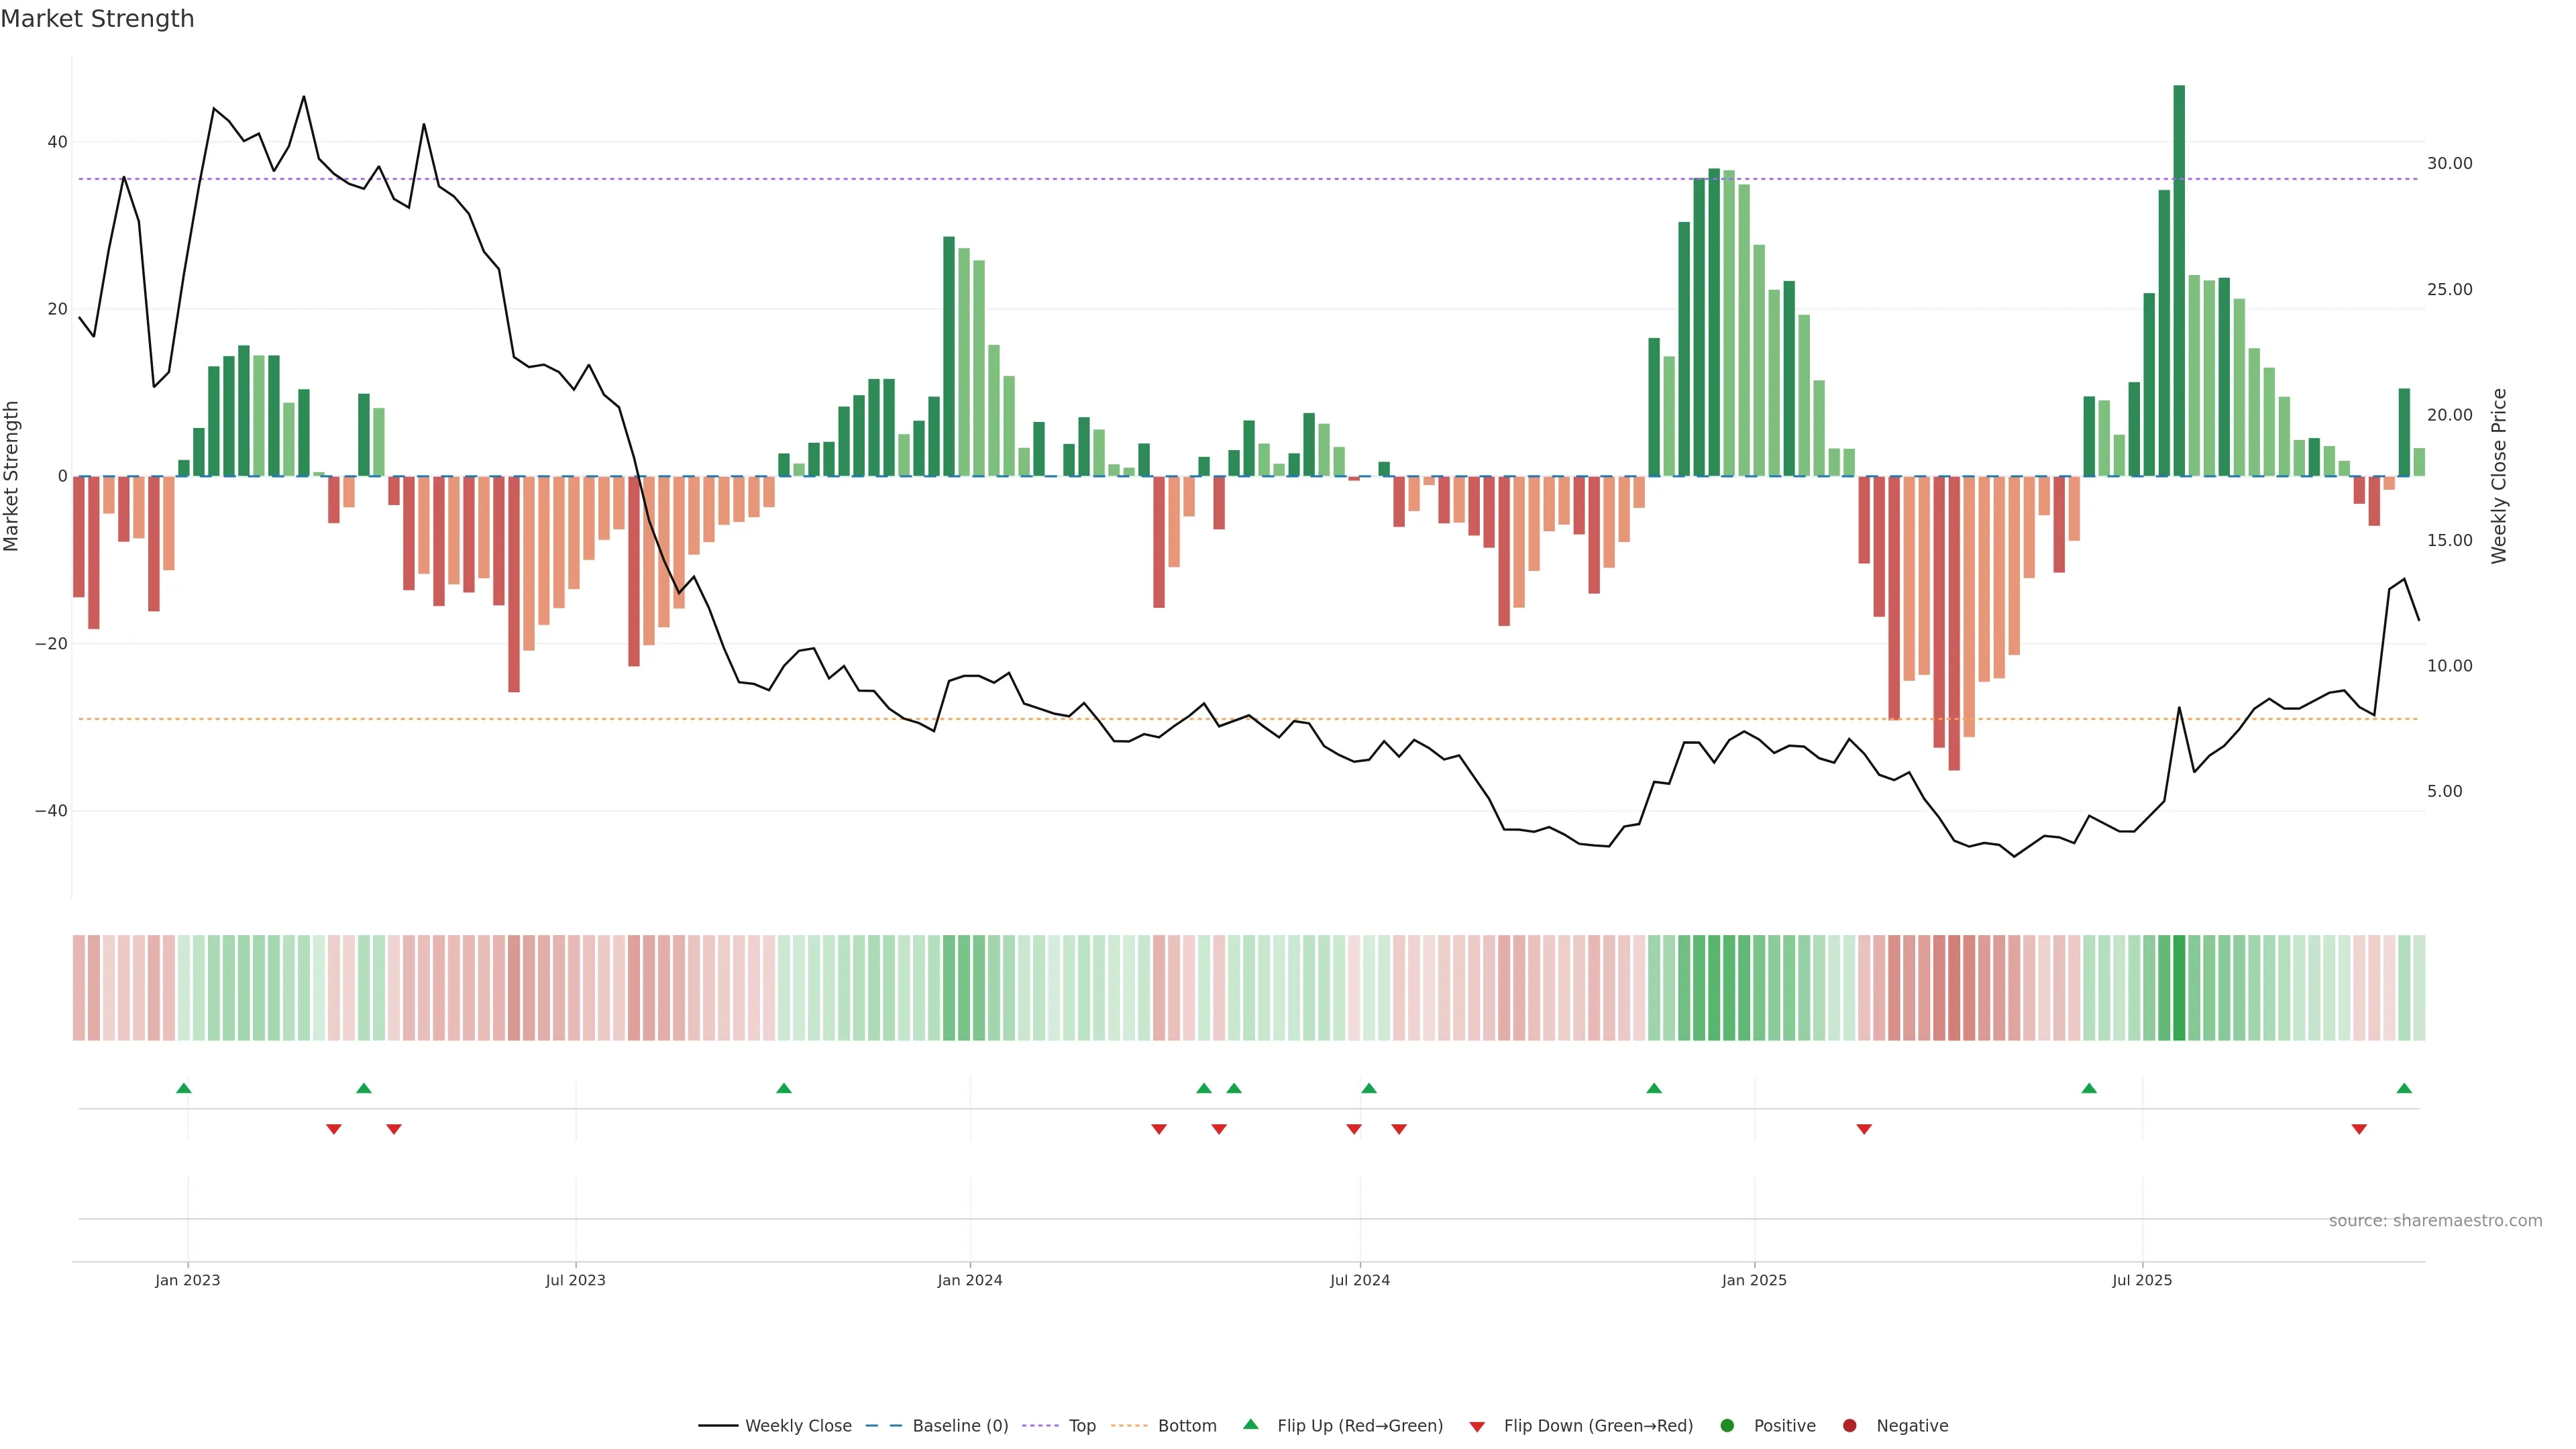Click the last red flip-down triangle marker

[x=2359, y=1129]
